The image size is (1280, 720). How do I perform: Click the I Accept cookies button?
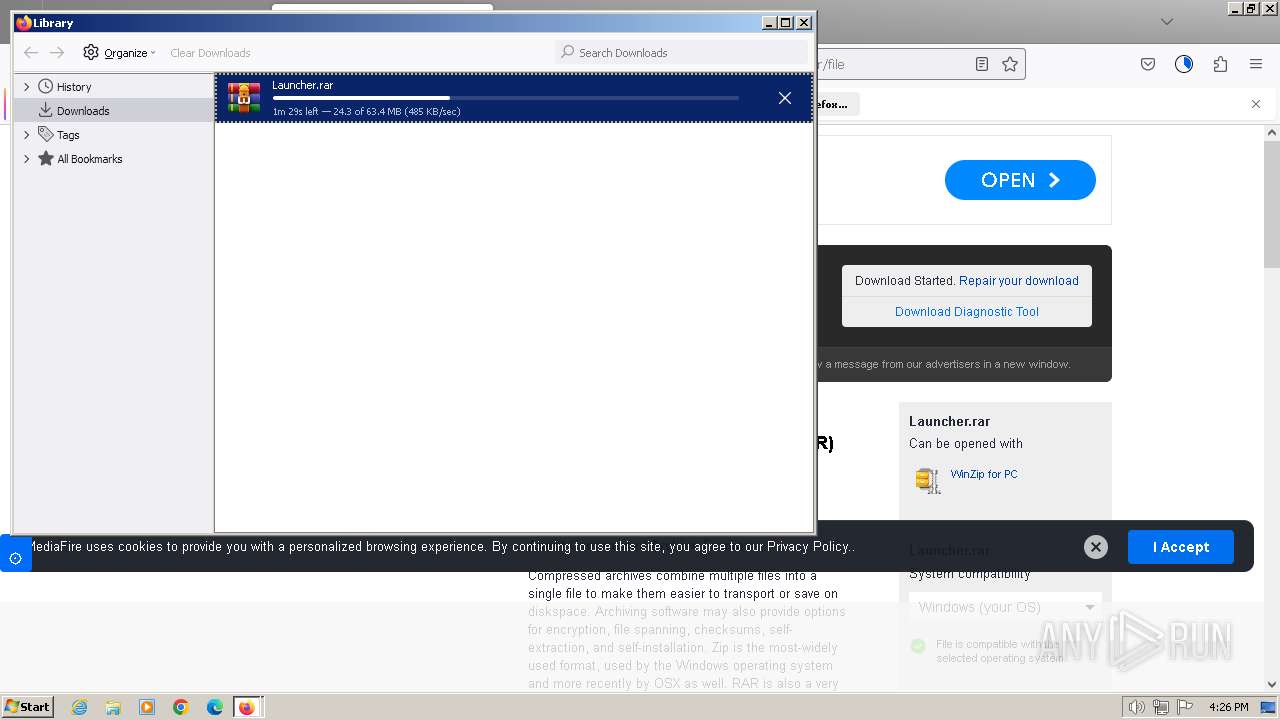click(1181, 547)
